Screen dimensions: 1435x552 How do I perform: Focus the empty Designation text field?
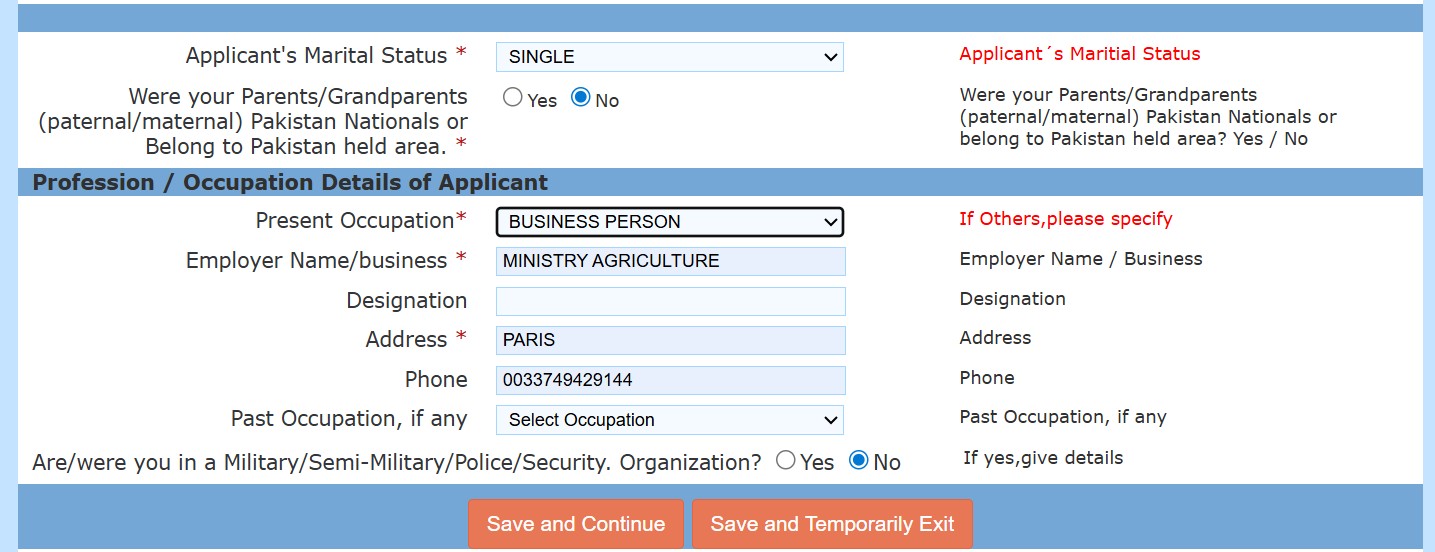tap(670, 301)
